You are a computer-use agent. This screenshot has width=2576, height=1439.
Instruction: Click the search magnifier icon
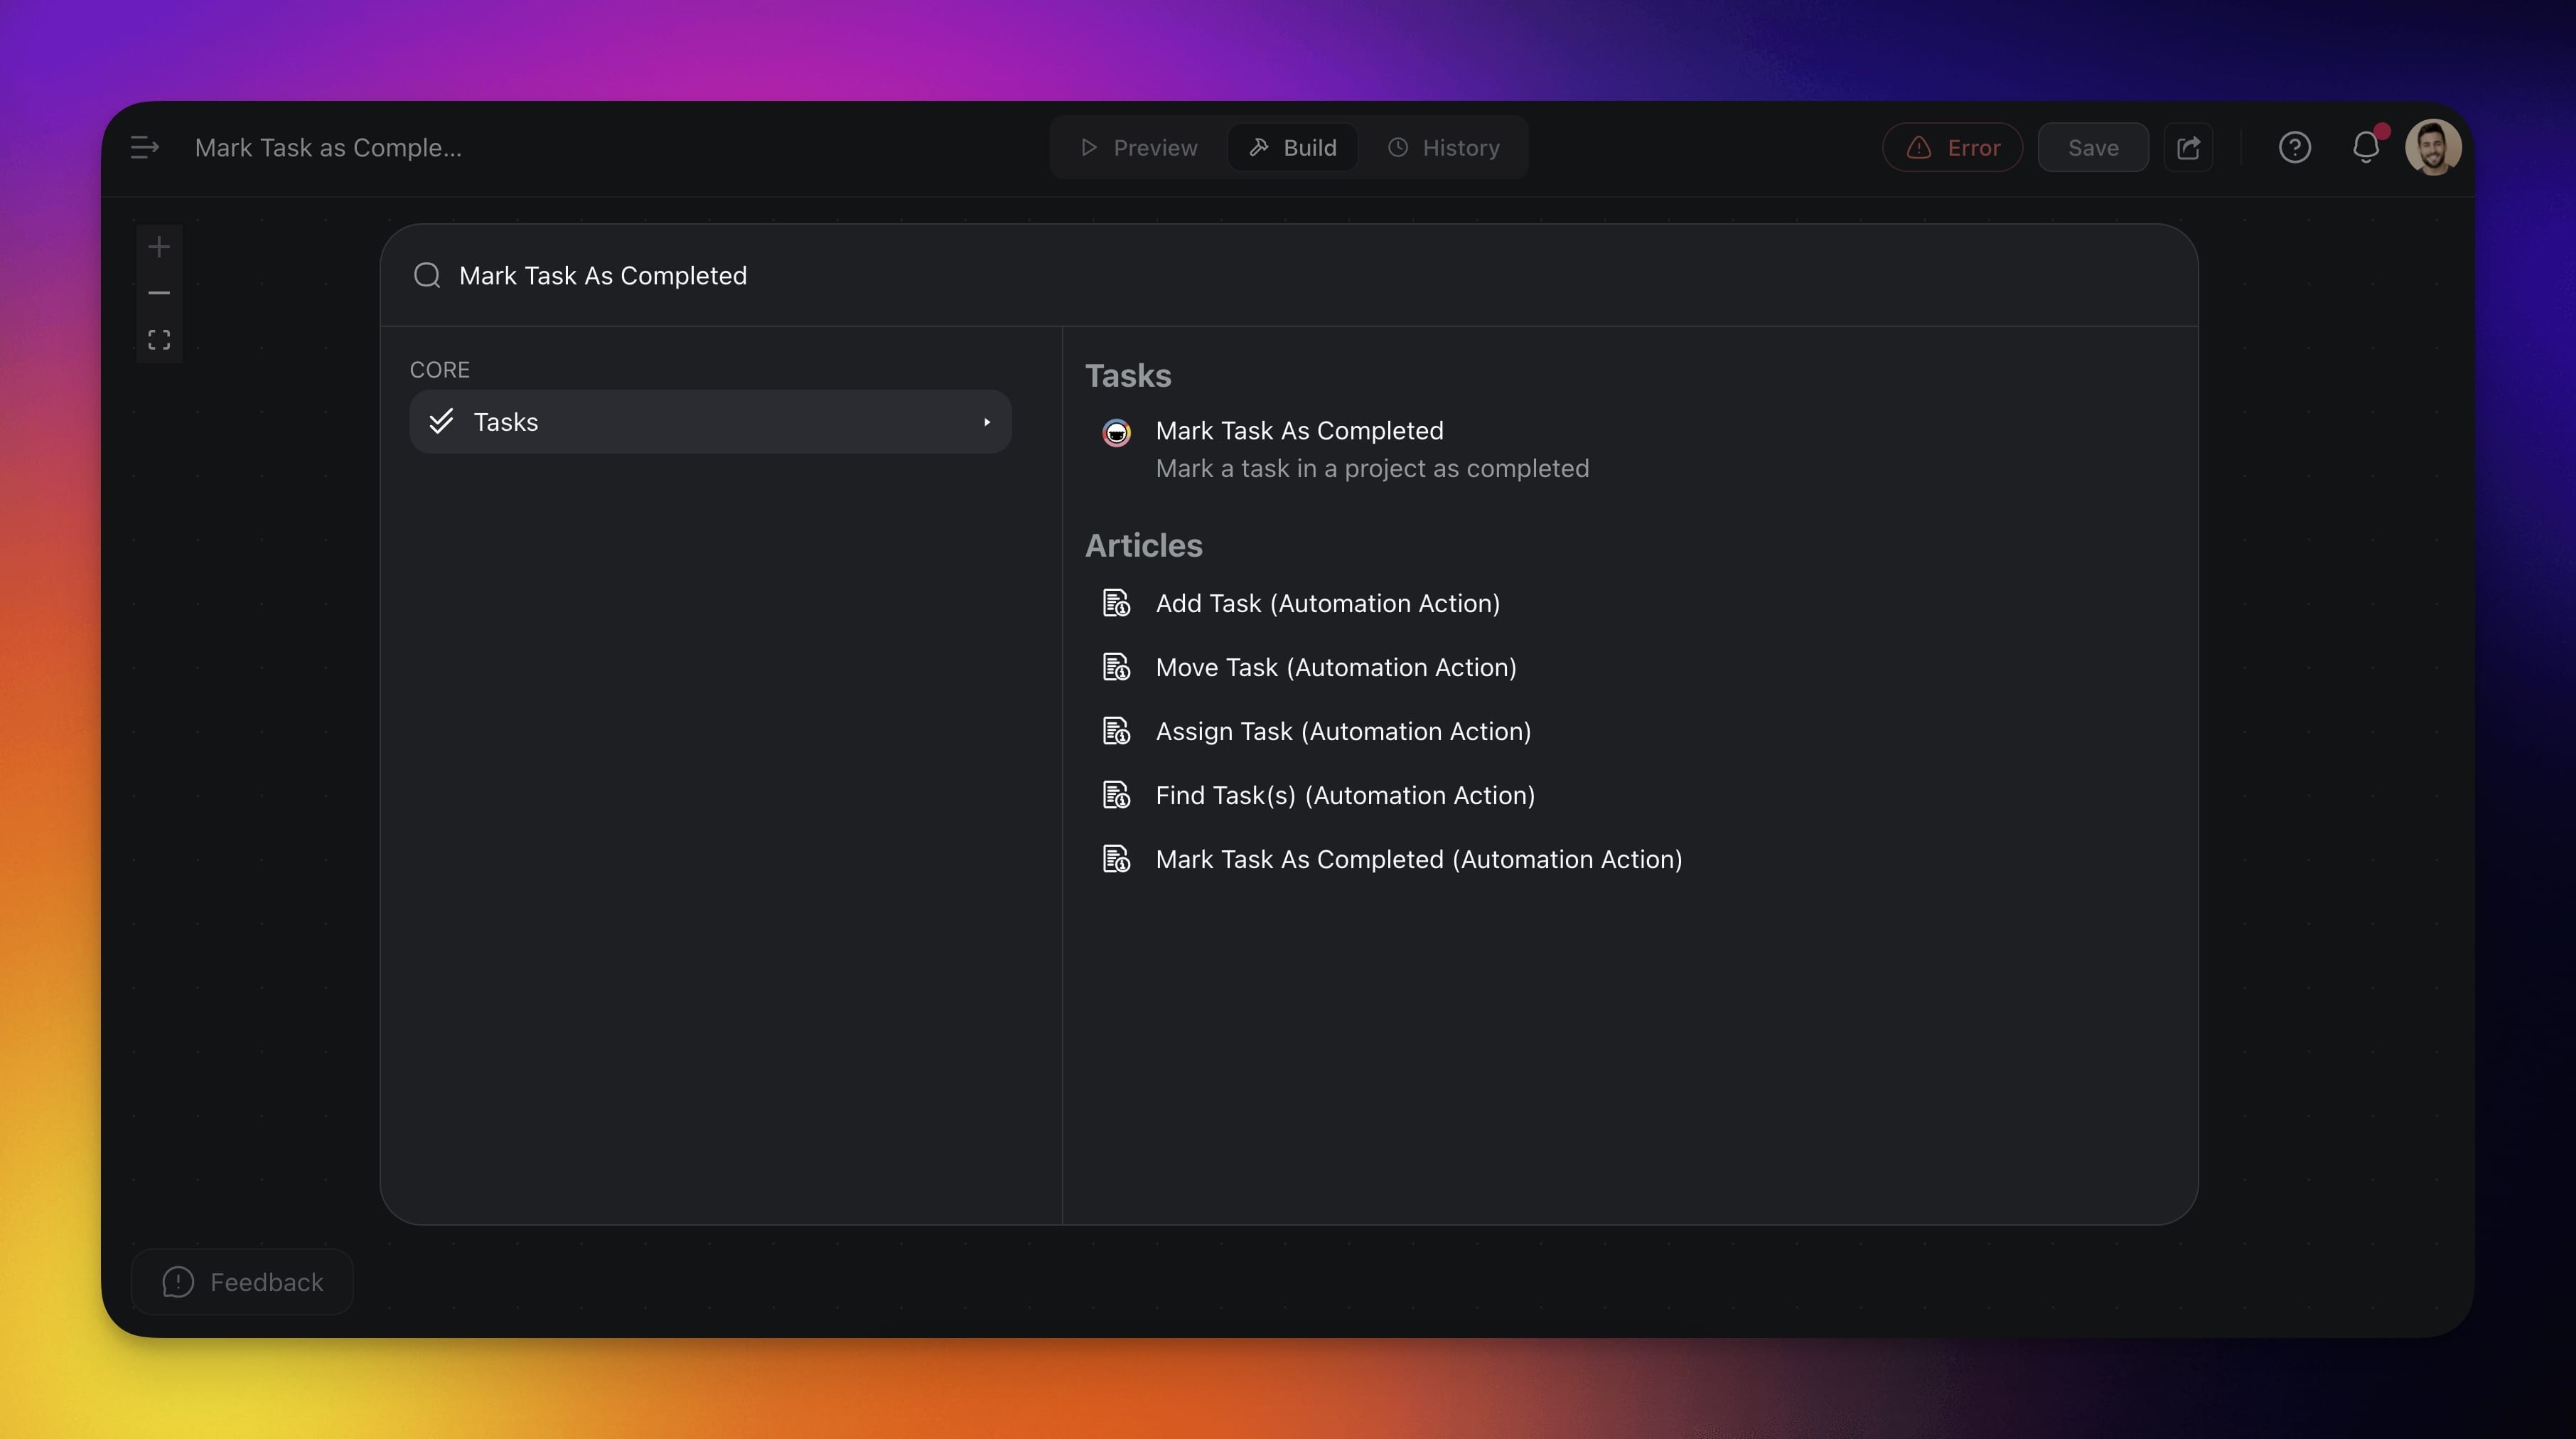[x=427, y=275]
